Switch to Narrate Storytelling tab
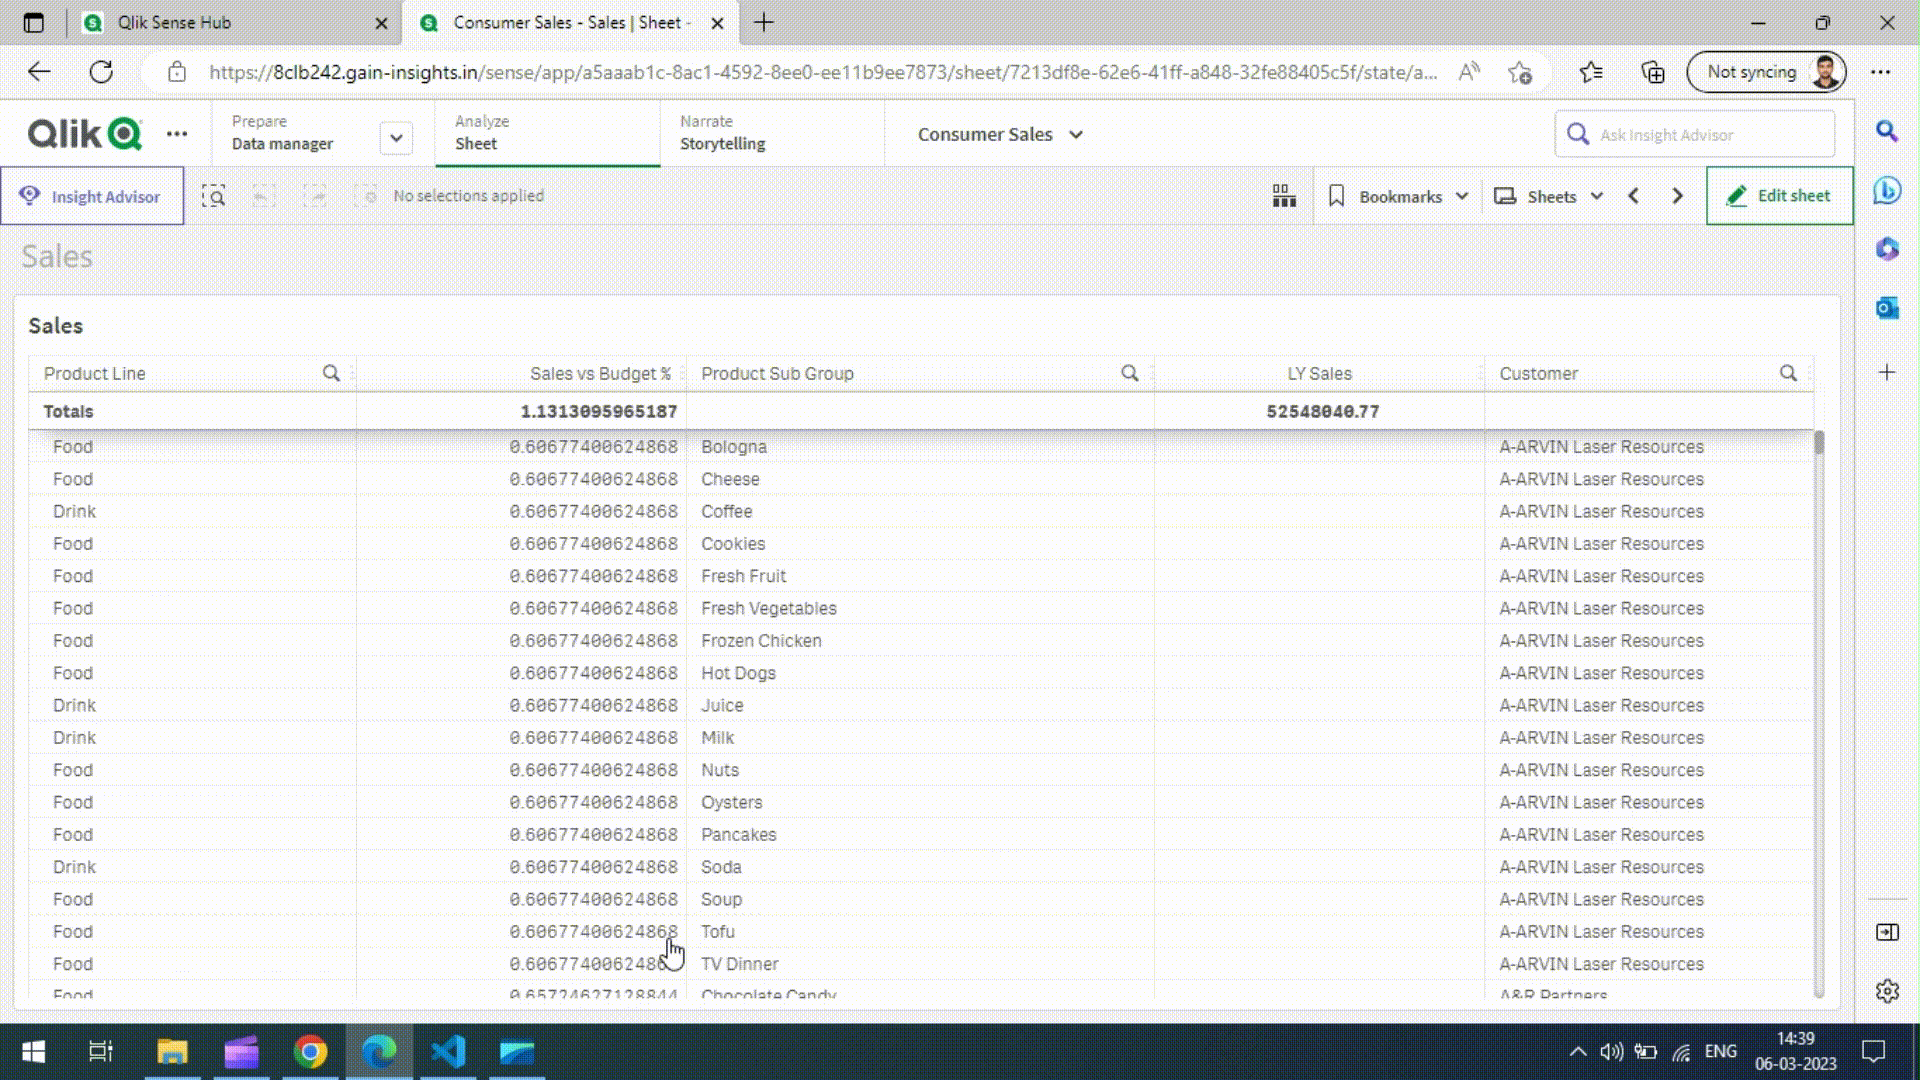 (x=771, y=133)
